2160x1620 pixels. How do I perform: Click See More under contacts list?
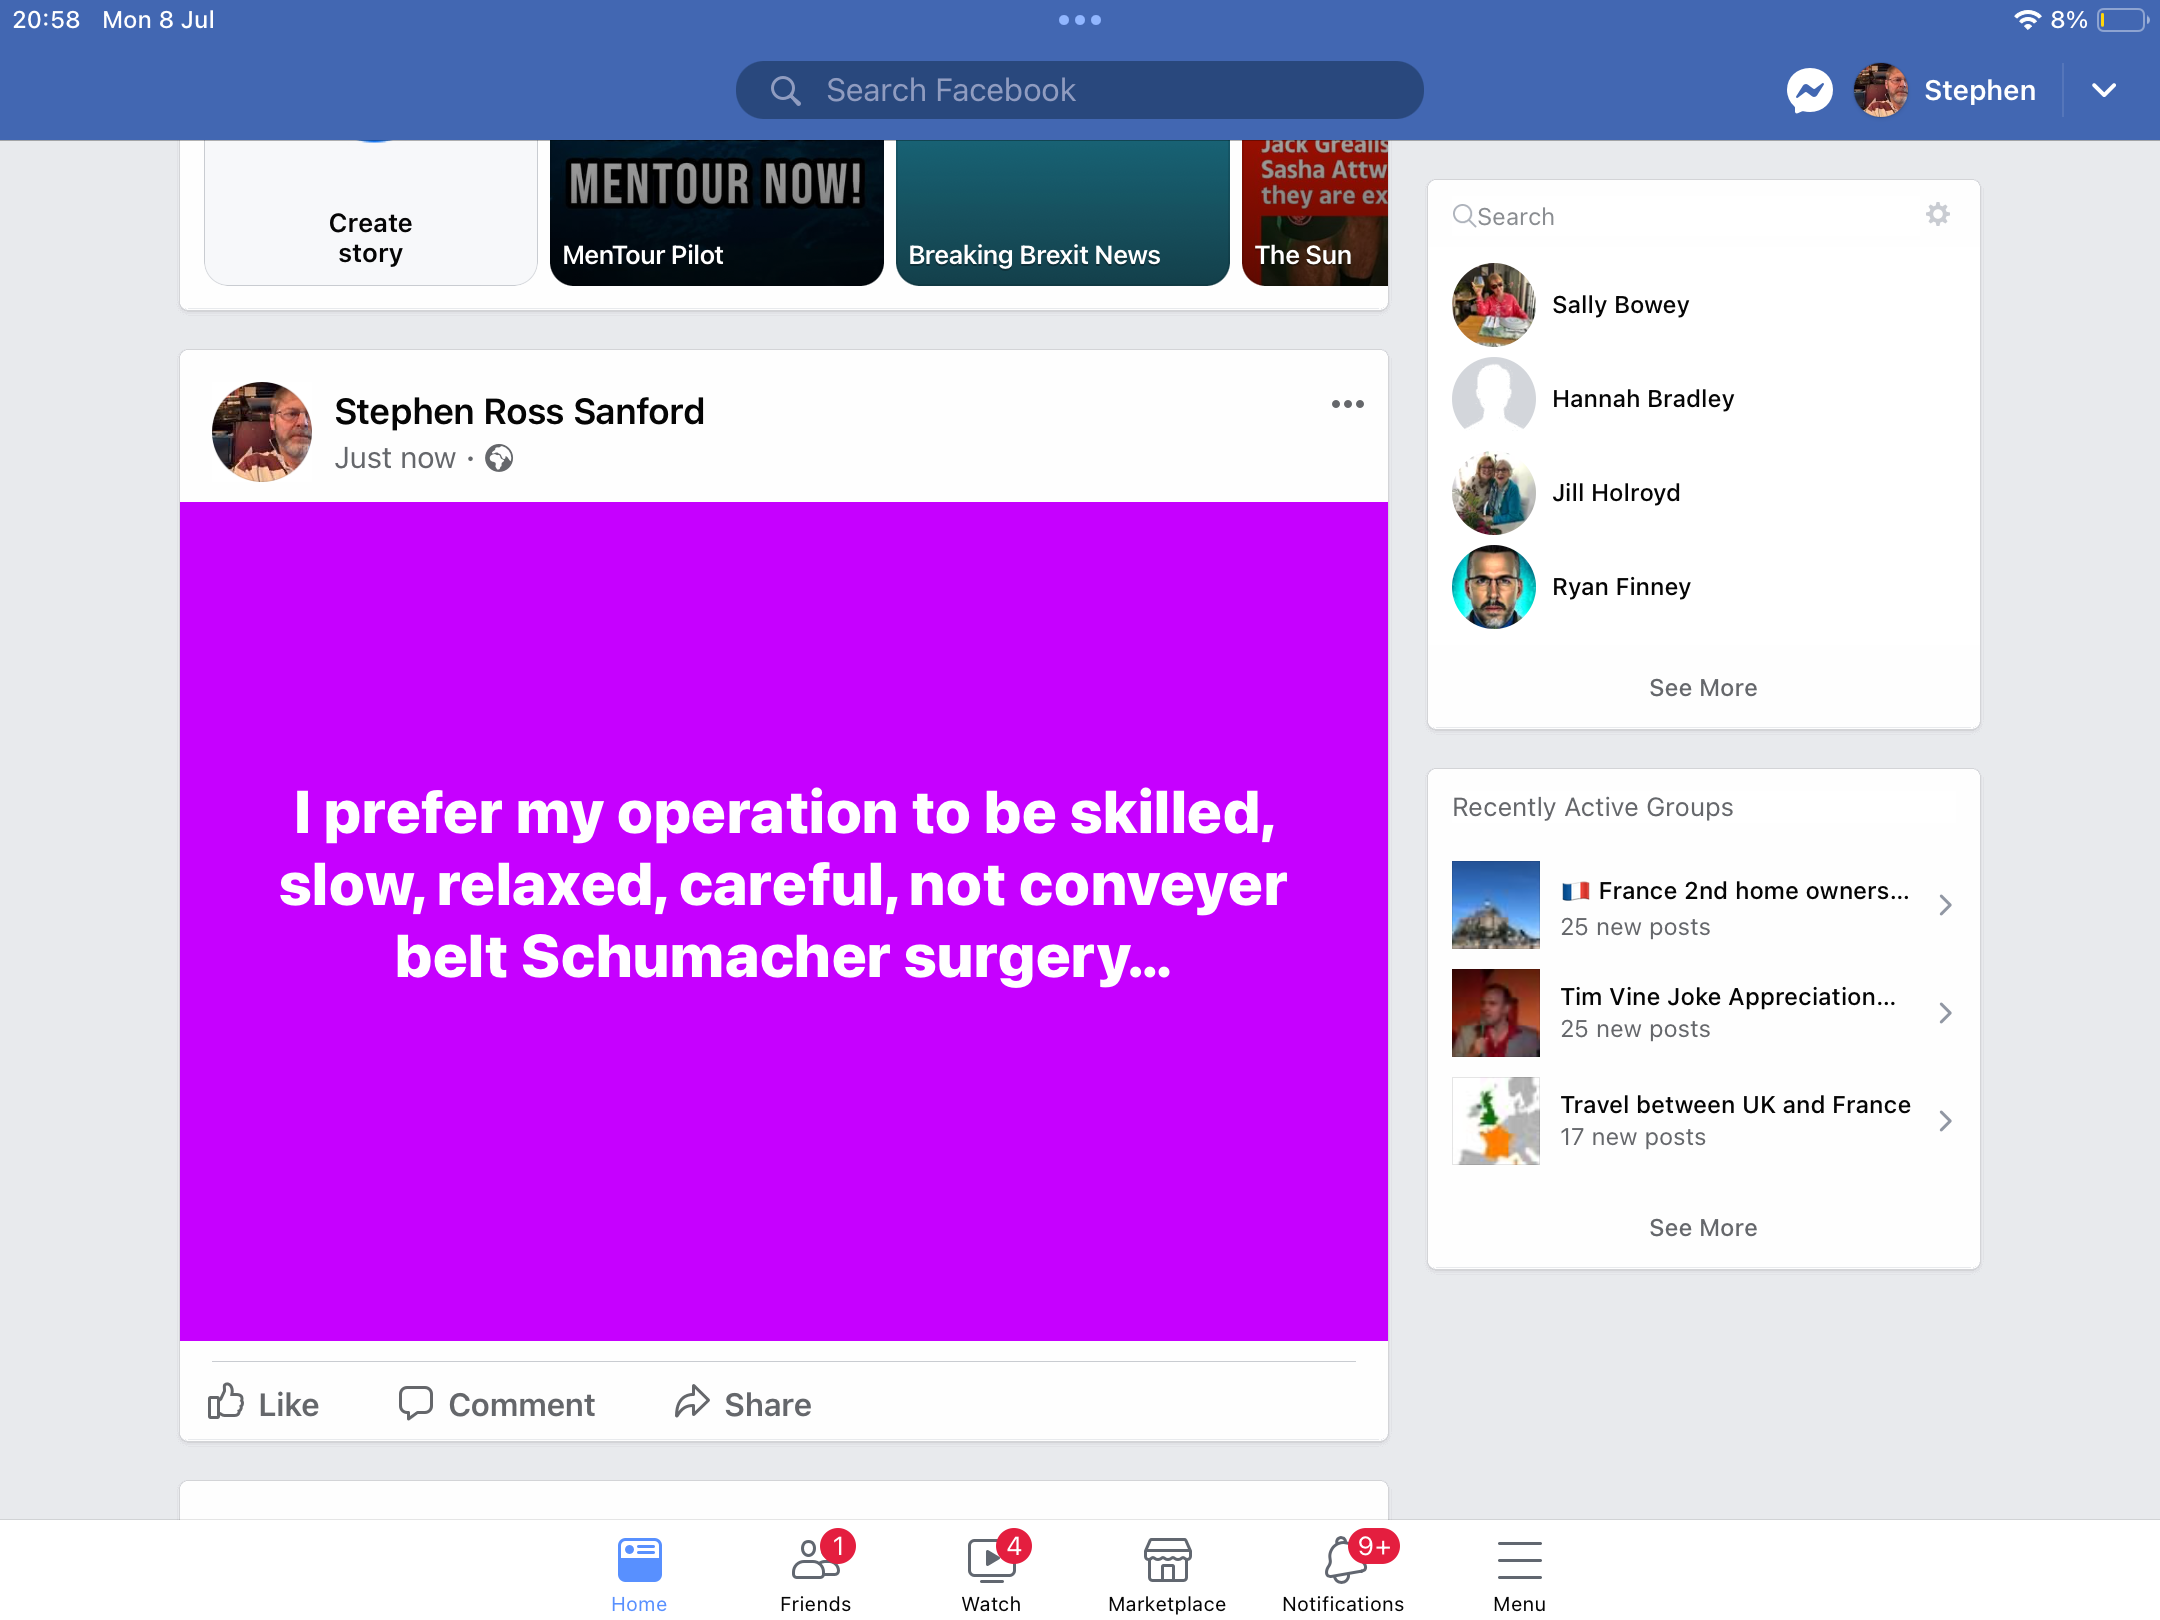(1703, 688)
